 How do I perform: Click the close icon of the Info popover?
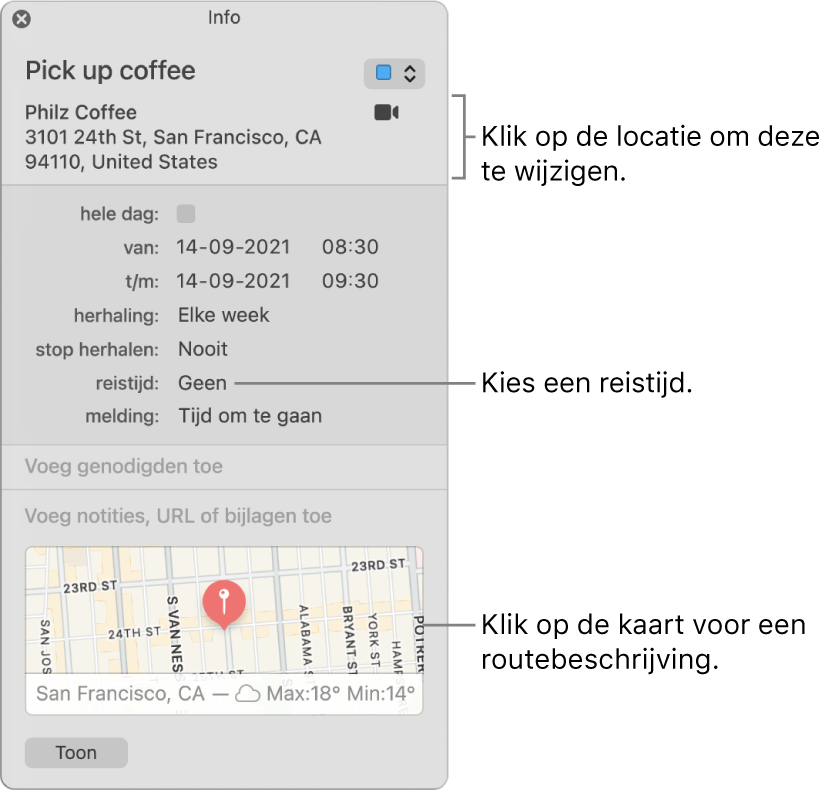tap(21, 20)
